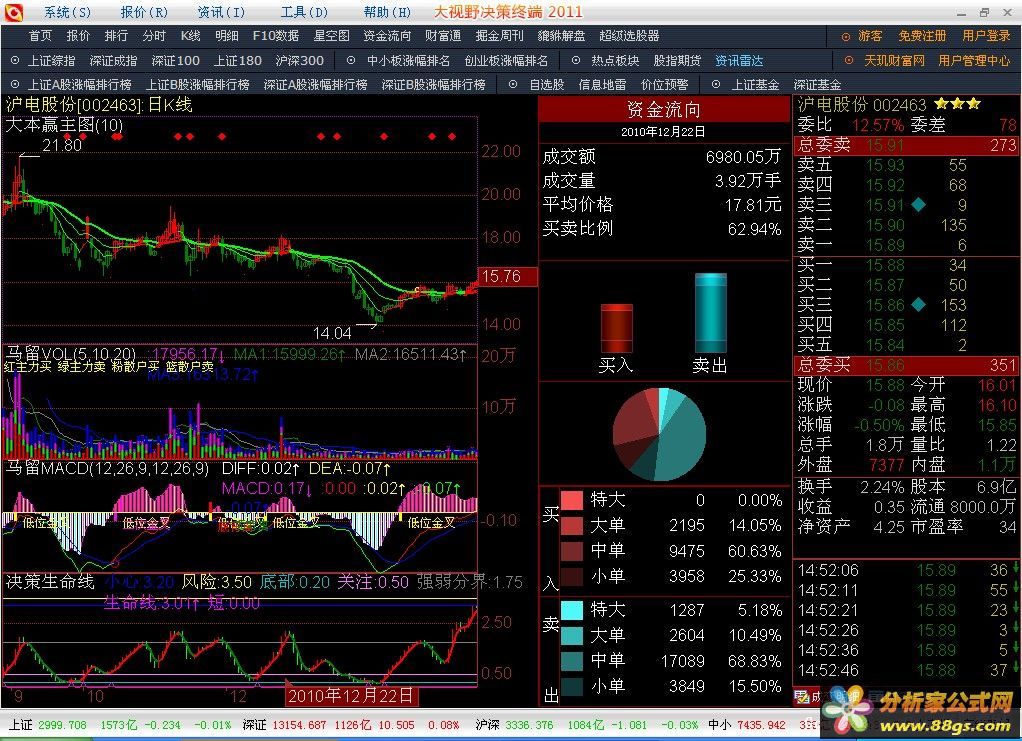The image size is (1022, 741).
Task: Open 创业板涨幅排名
Action: click(506, 61)
